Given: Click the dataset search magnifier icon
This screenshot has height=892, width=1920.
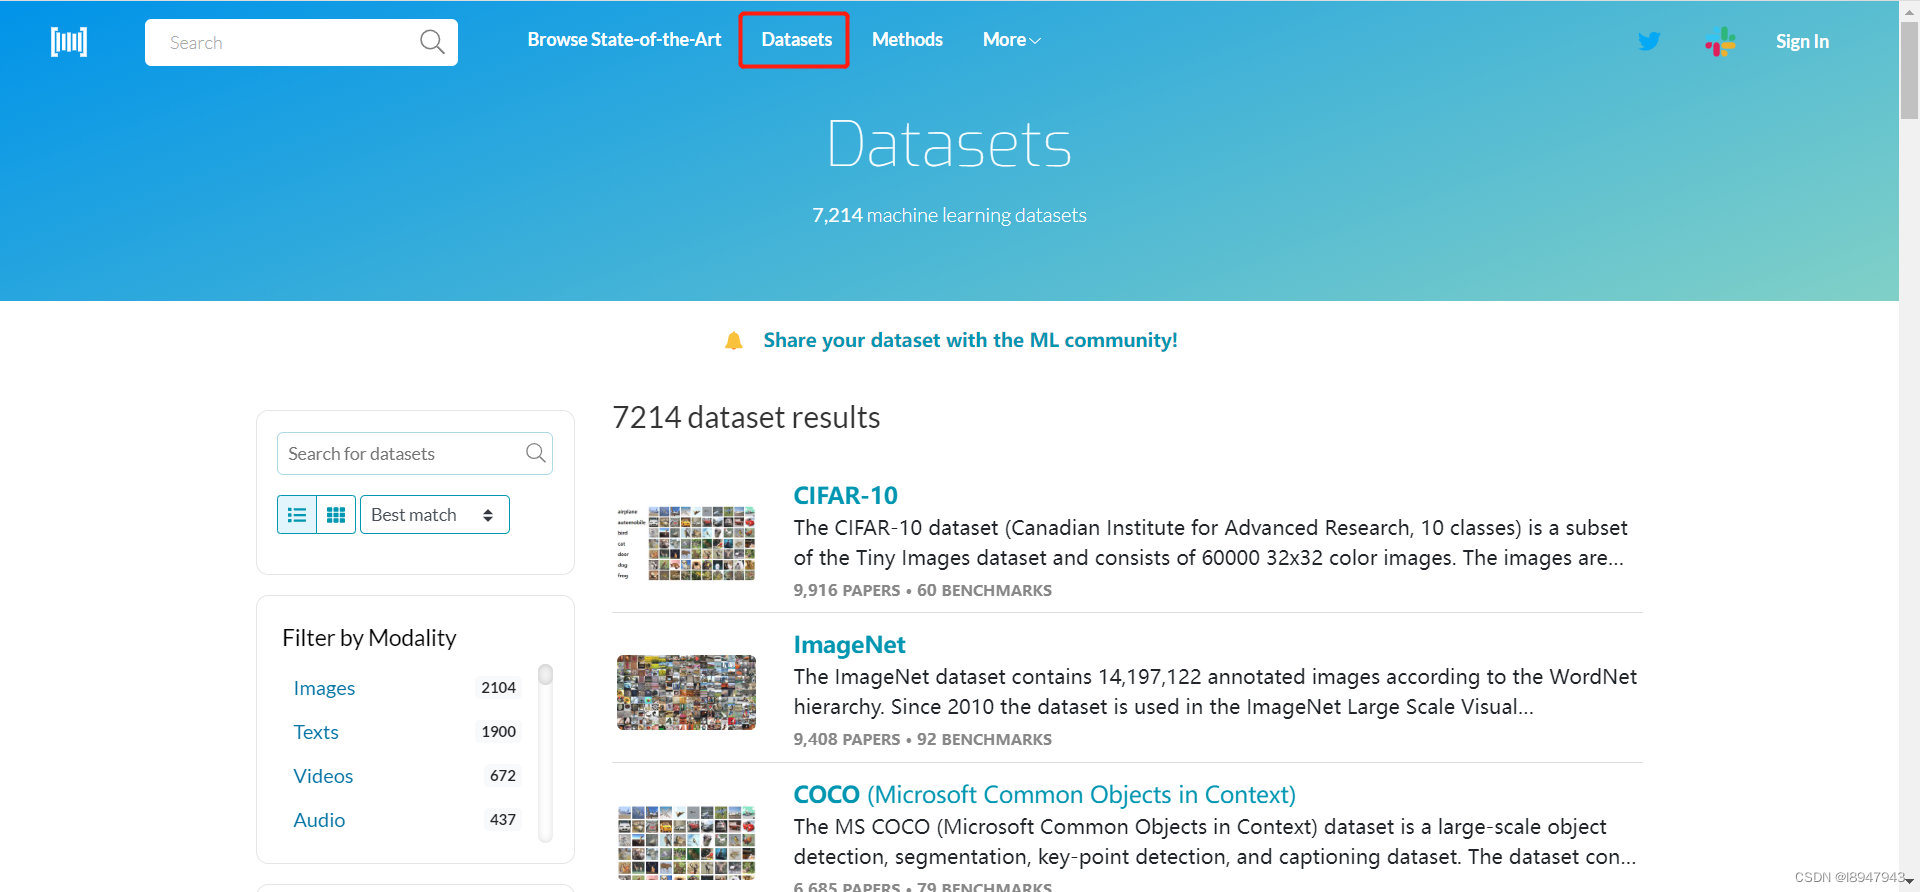Looking at the screenshot, I should click(x=536, y=453).
